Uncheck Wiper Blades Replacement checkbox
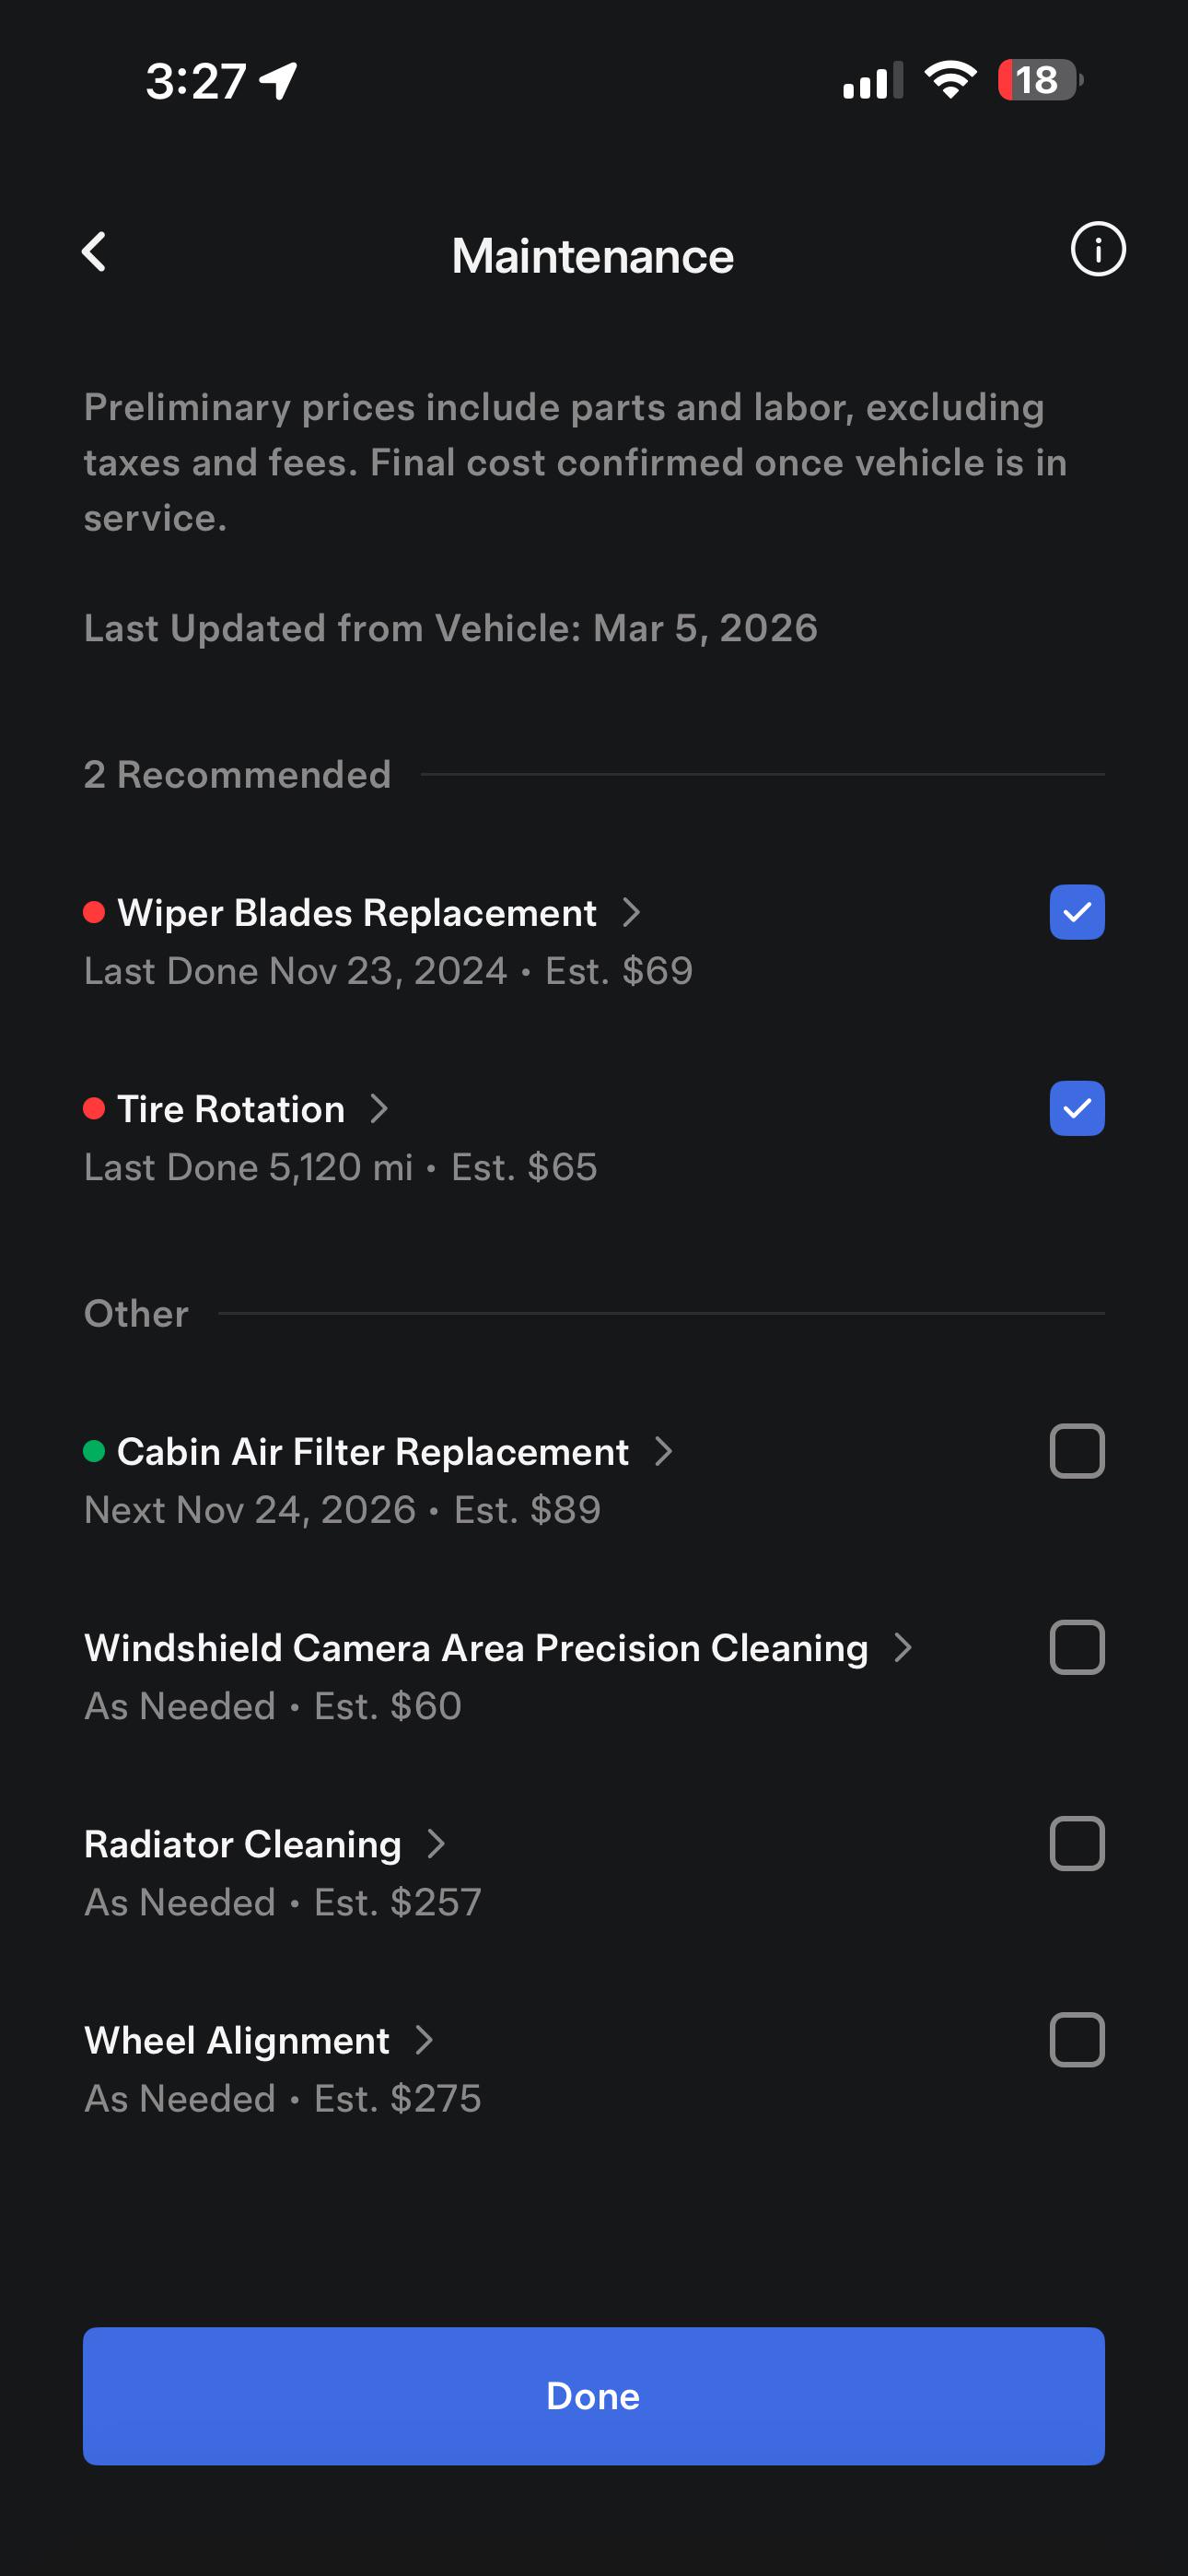Image resolution: width=1188 pixels, height=2576 pixels. 1076,912
